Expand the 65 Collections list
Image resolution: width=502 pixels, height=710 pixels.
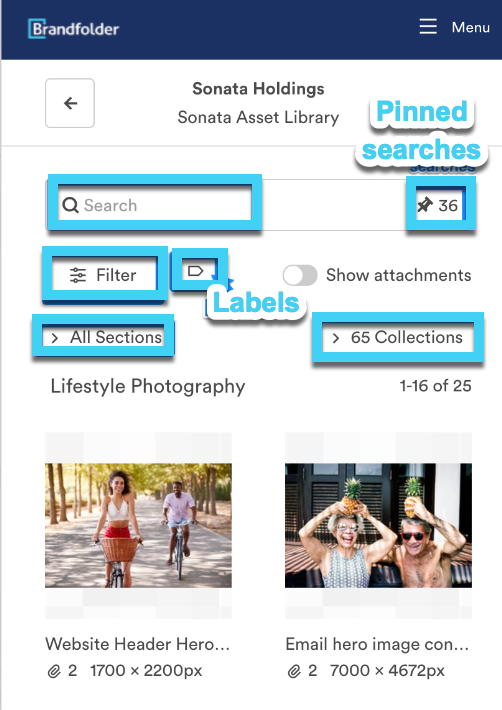(x=398, y=337)
